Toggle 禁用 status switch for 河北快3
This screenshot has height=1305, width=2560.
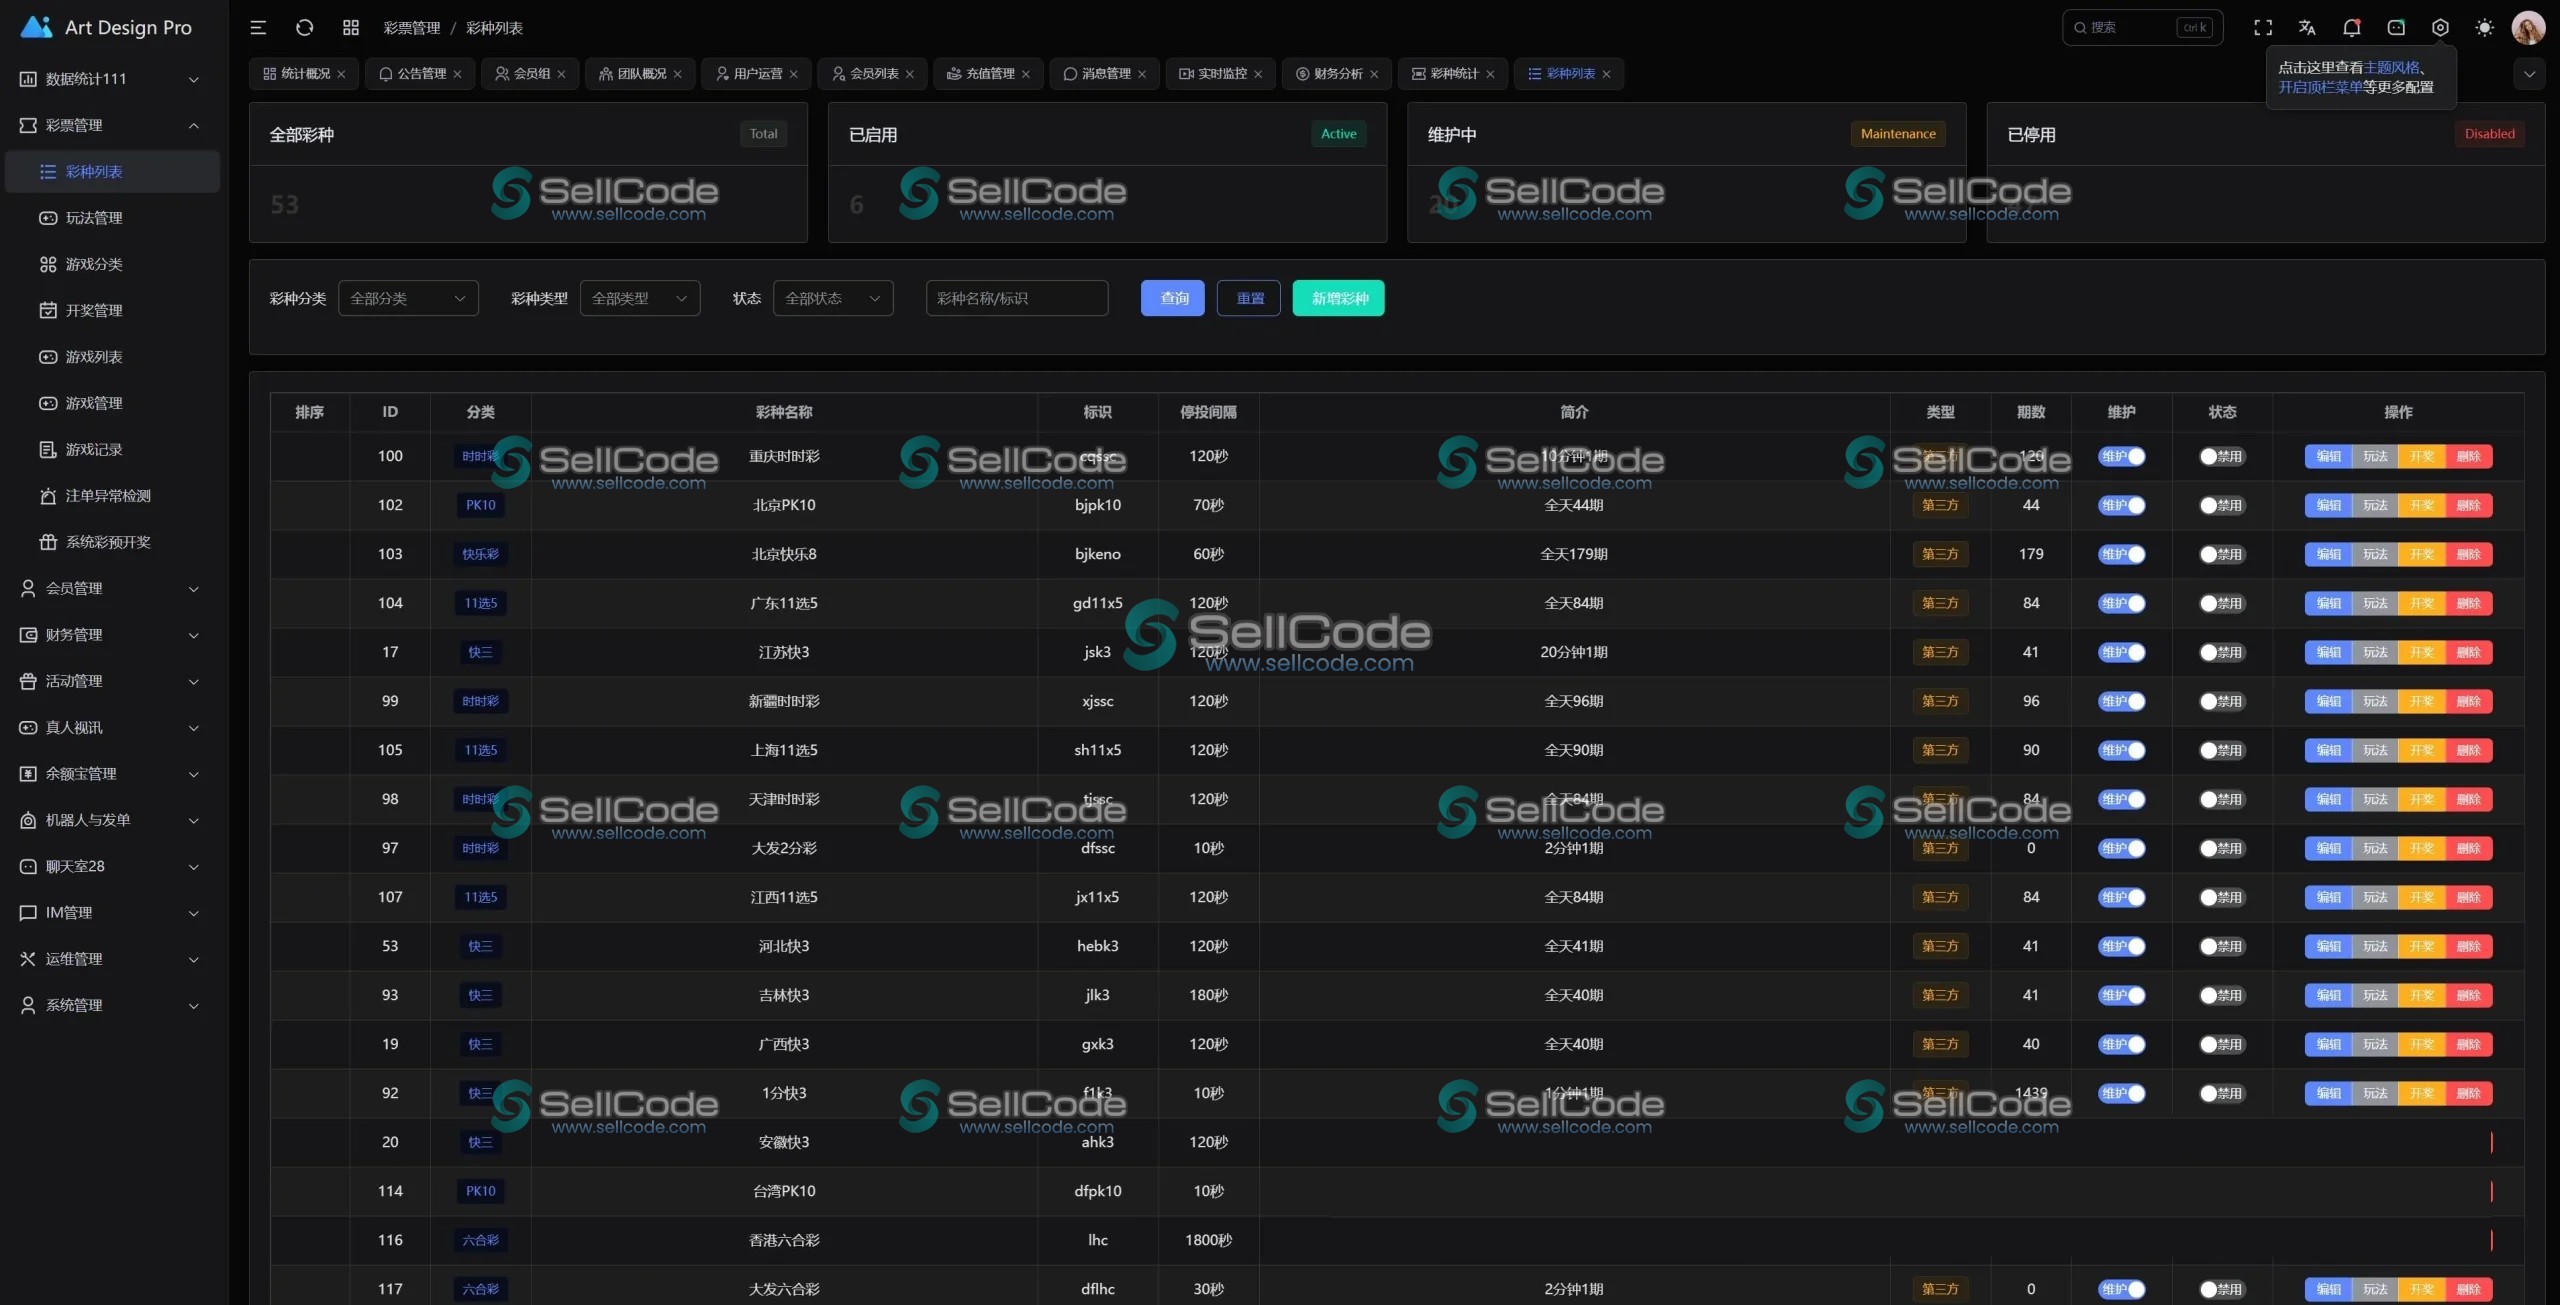pos(2222,946)
